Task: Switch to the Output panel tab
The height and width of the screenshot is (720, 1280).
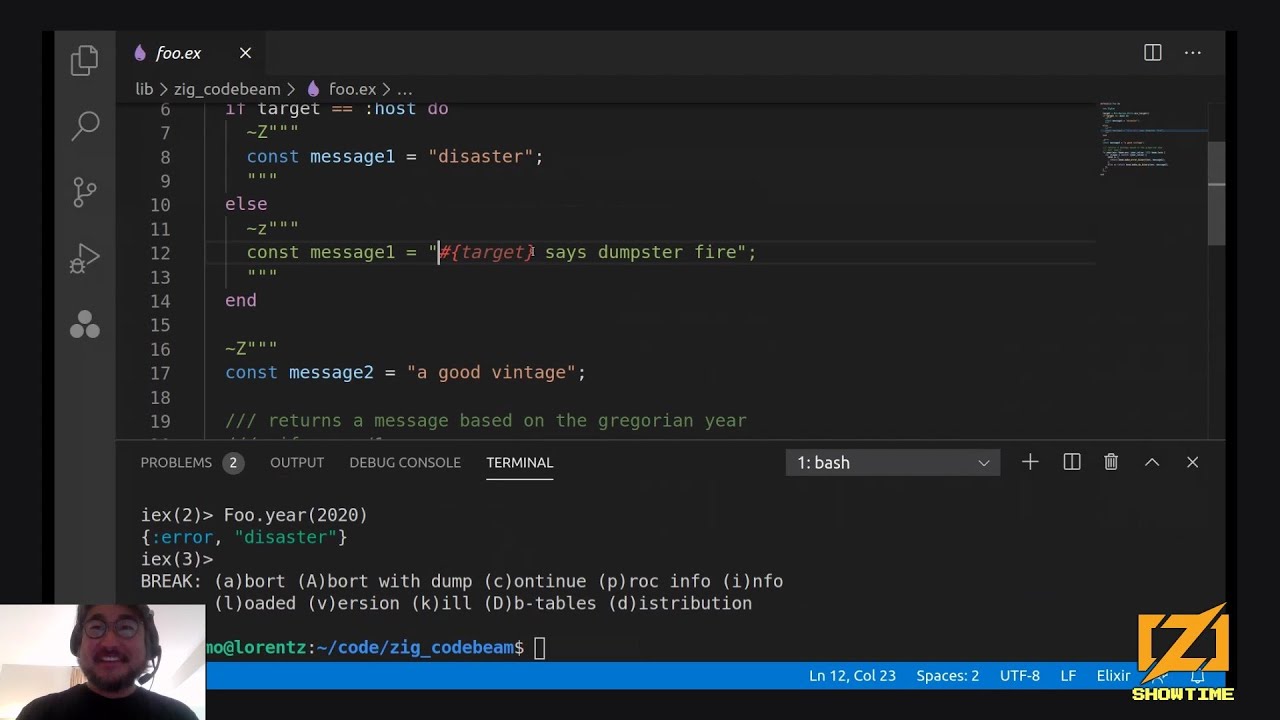Action: click(x=297, y=462)
